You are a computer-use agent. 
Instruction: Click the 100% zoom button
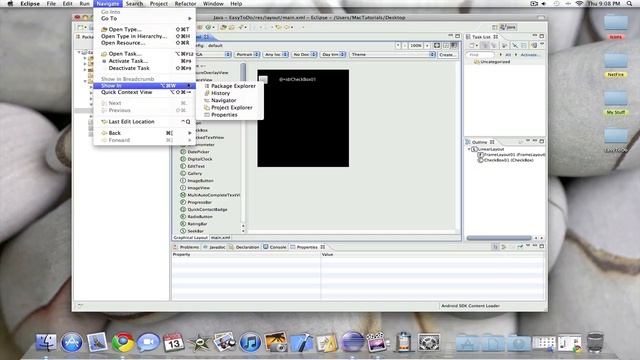(x=416, y=45)
